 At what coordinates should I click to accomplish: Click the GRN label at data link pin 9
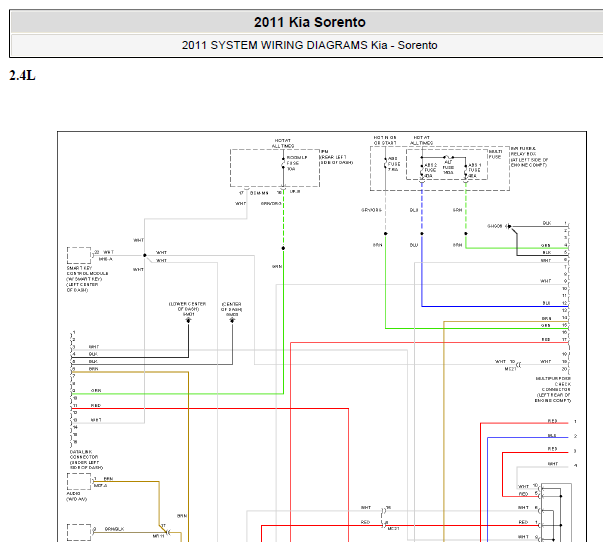[96, 390]
